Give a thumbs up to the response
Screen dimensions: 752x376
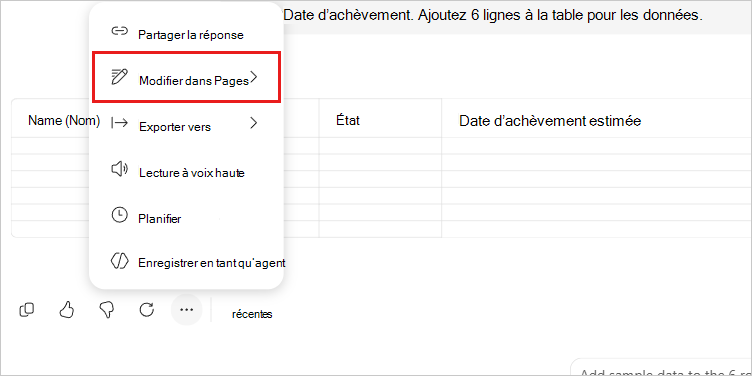(x=67, y=310)
